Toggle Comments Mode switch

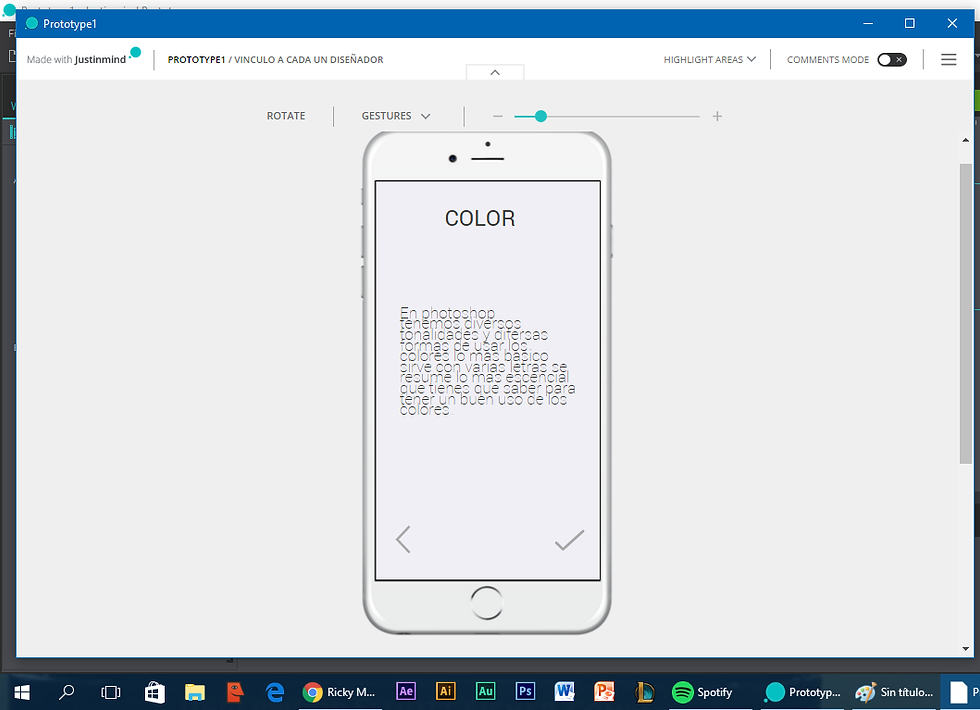[x=891, y=59]
